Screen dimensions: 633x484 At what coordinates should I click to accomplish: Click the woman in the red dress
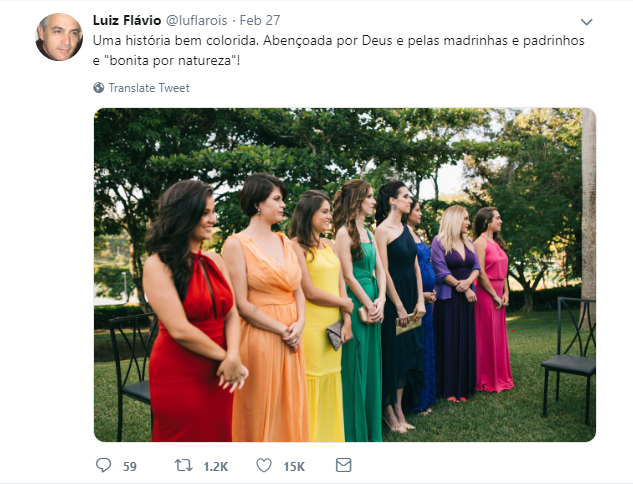193,311
